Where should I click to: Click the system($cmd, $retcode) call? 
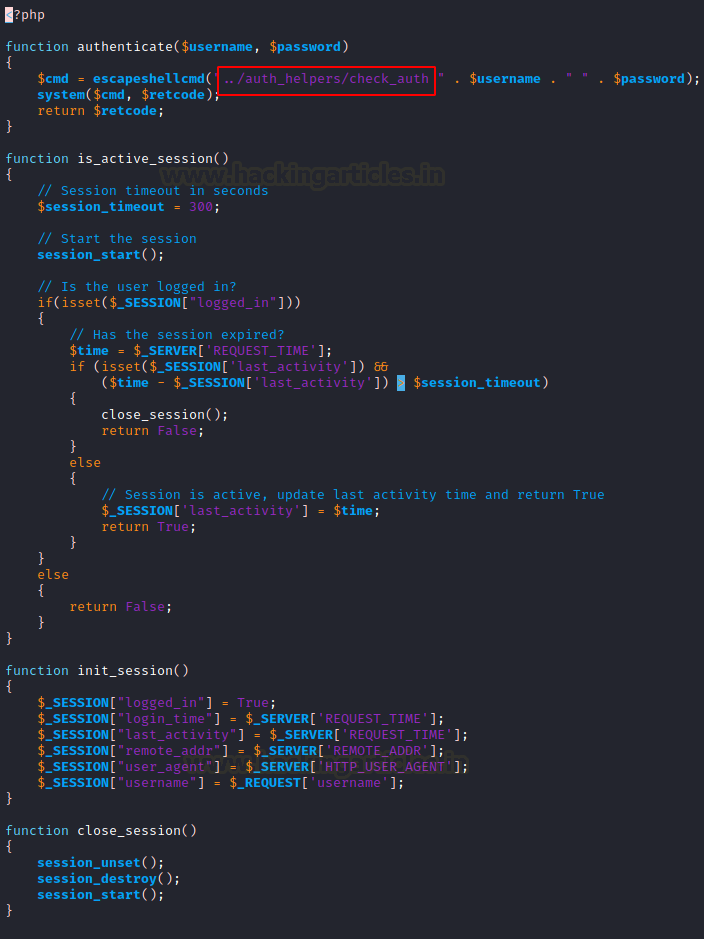tap(129, 95)
